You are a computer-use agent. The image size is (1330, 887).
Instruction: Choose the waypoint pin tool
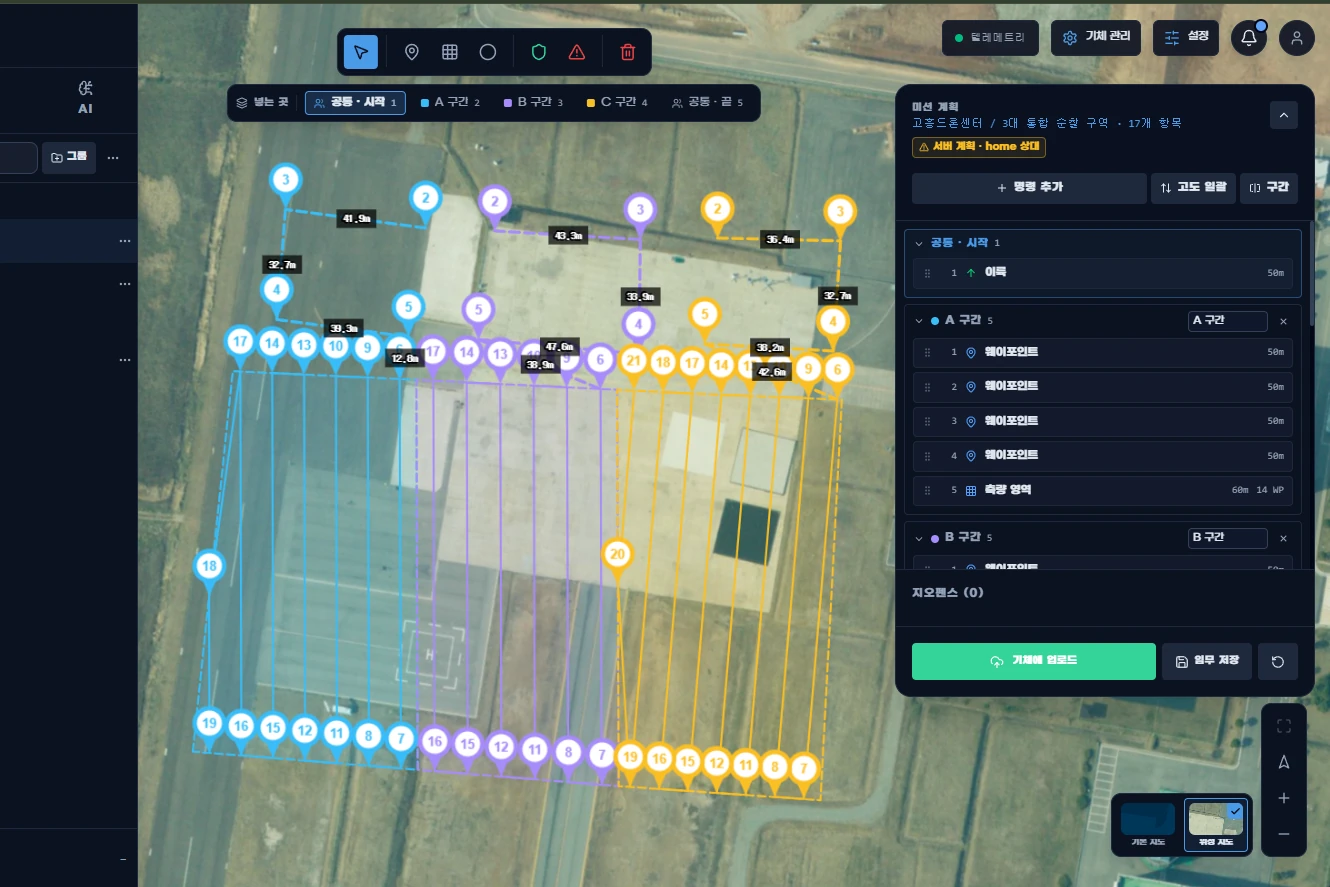pos(411,52)
